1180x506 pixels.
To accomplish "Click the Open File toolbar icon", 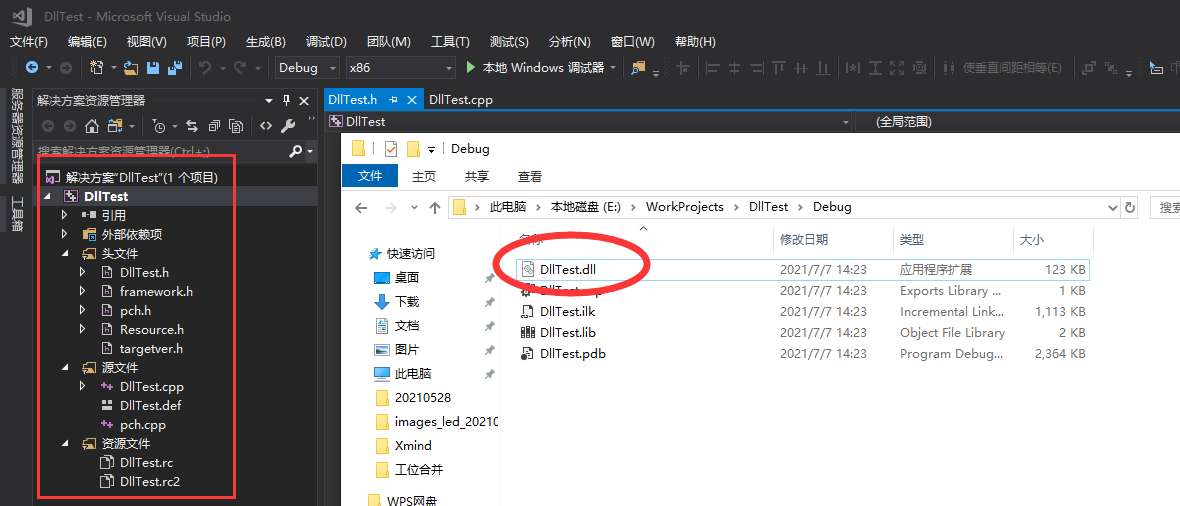I will tap(131, 68).
